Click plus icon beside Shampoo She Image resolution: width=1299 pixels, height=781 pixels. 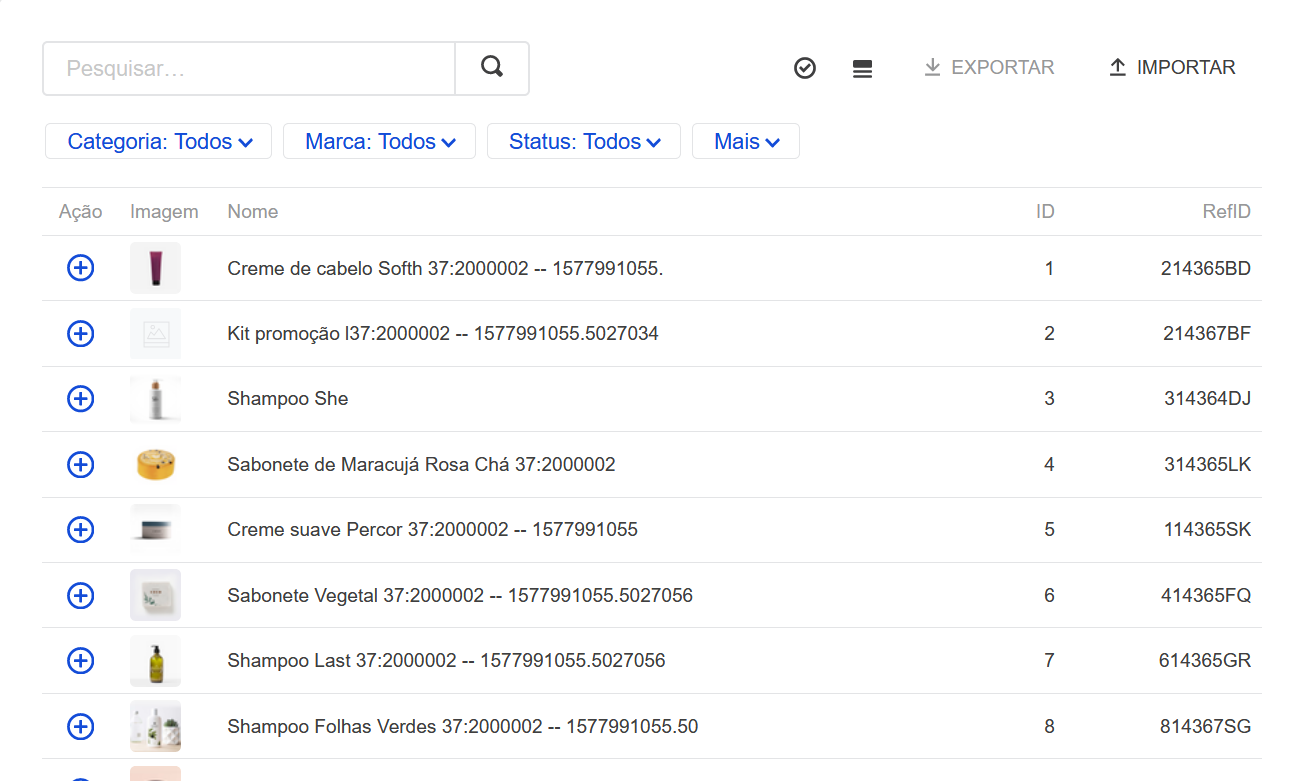pos(80,399)
